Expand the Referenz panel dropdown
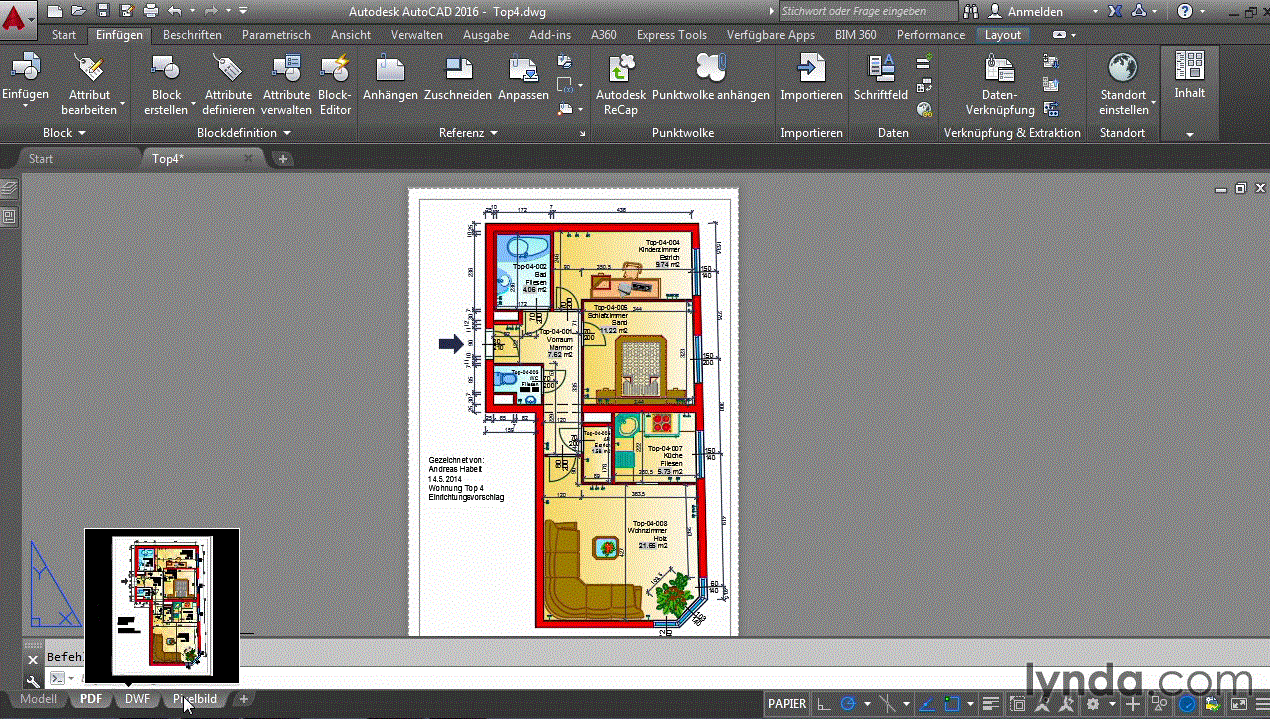The height and width of the screenshot is (719, 1270). click(x=493, y=133)
